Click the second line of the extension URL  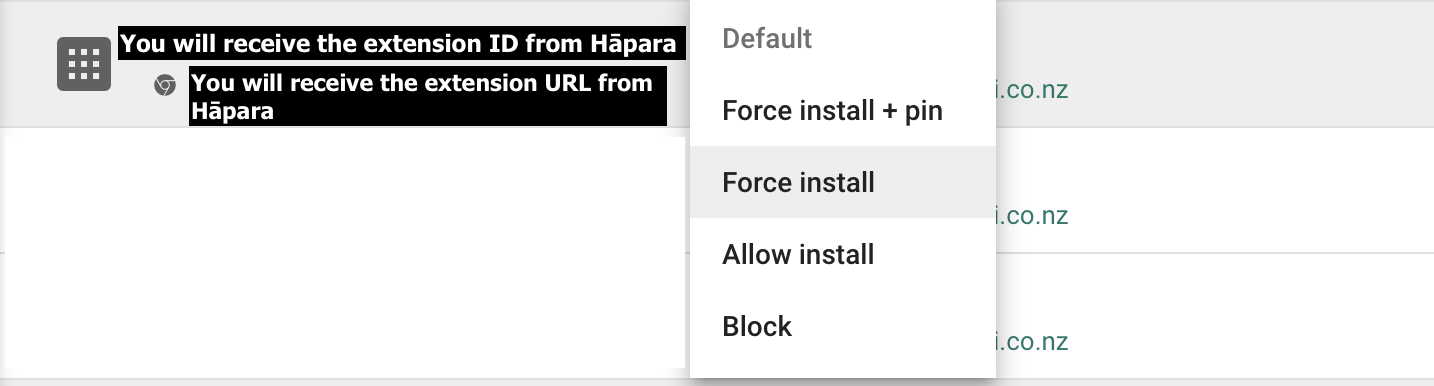pyautogui.click(x=232, y=111)
